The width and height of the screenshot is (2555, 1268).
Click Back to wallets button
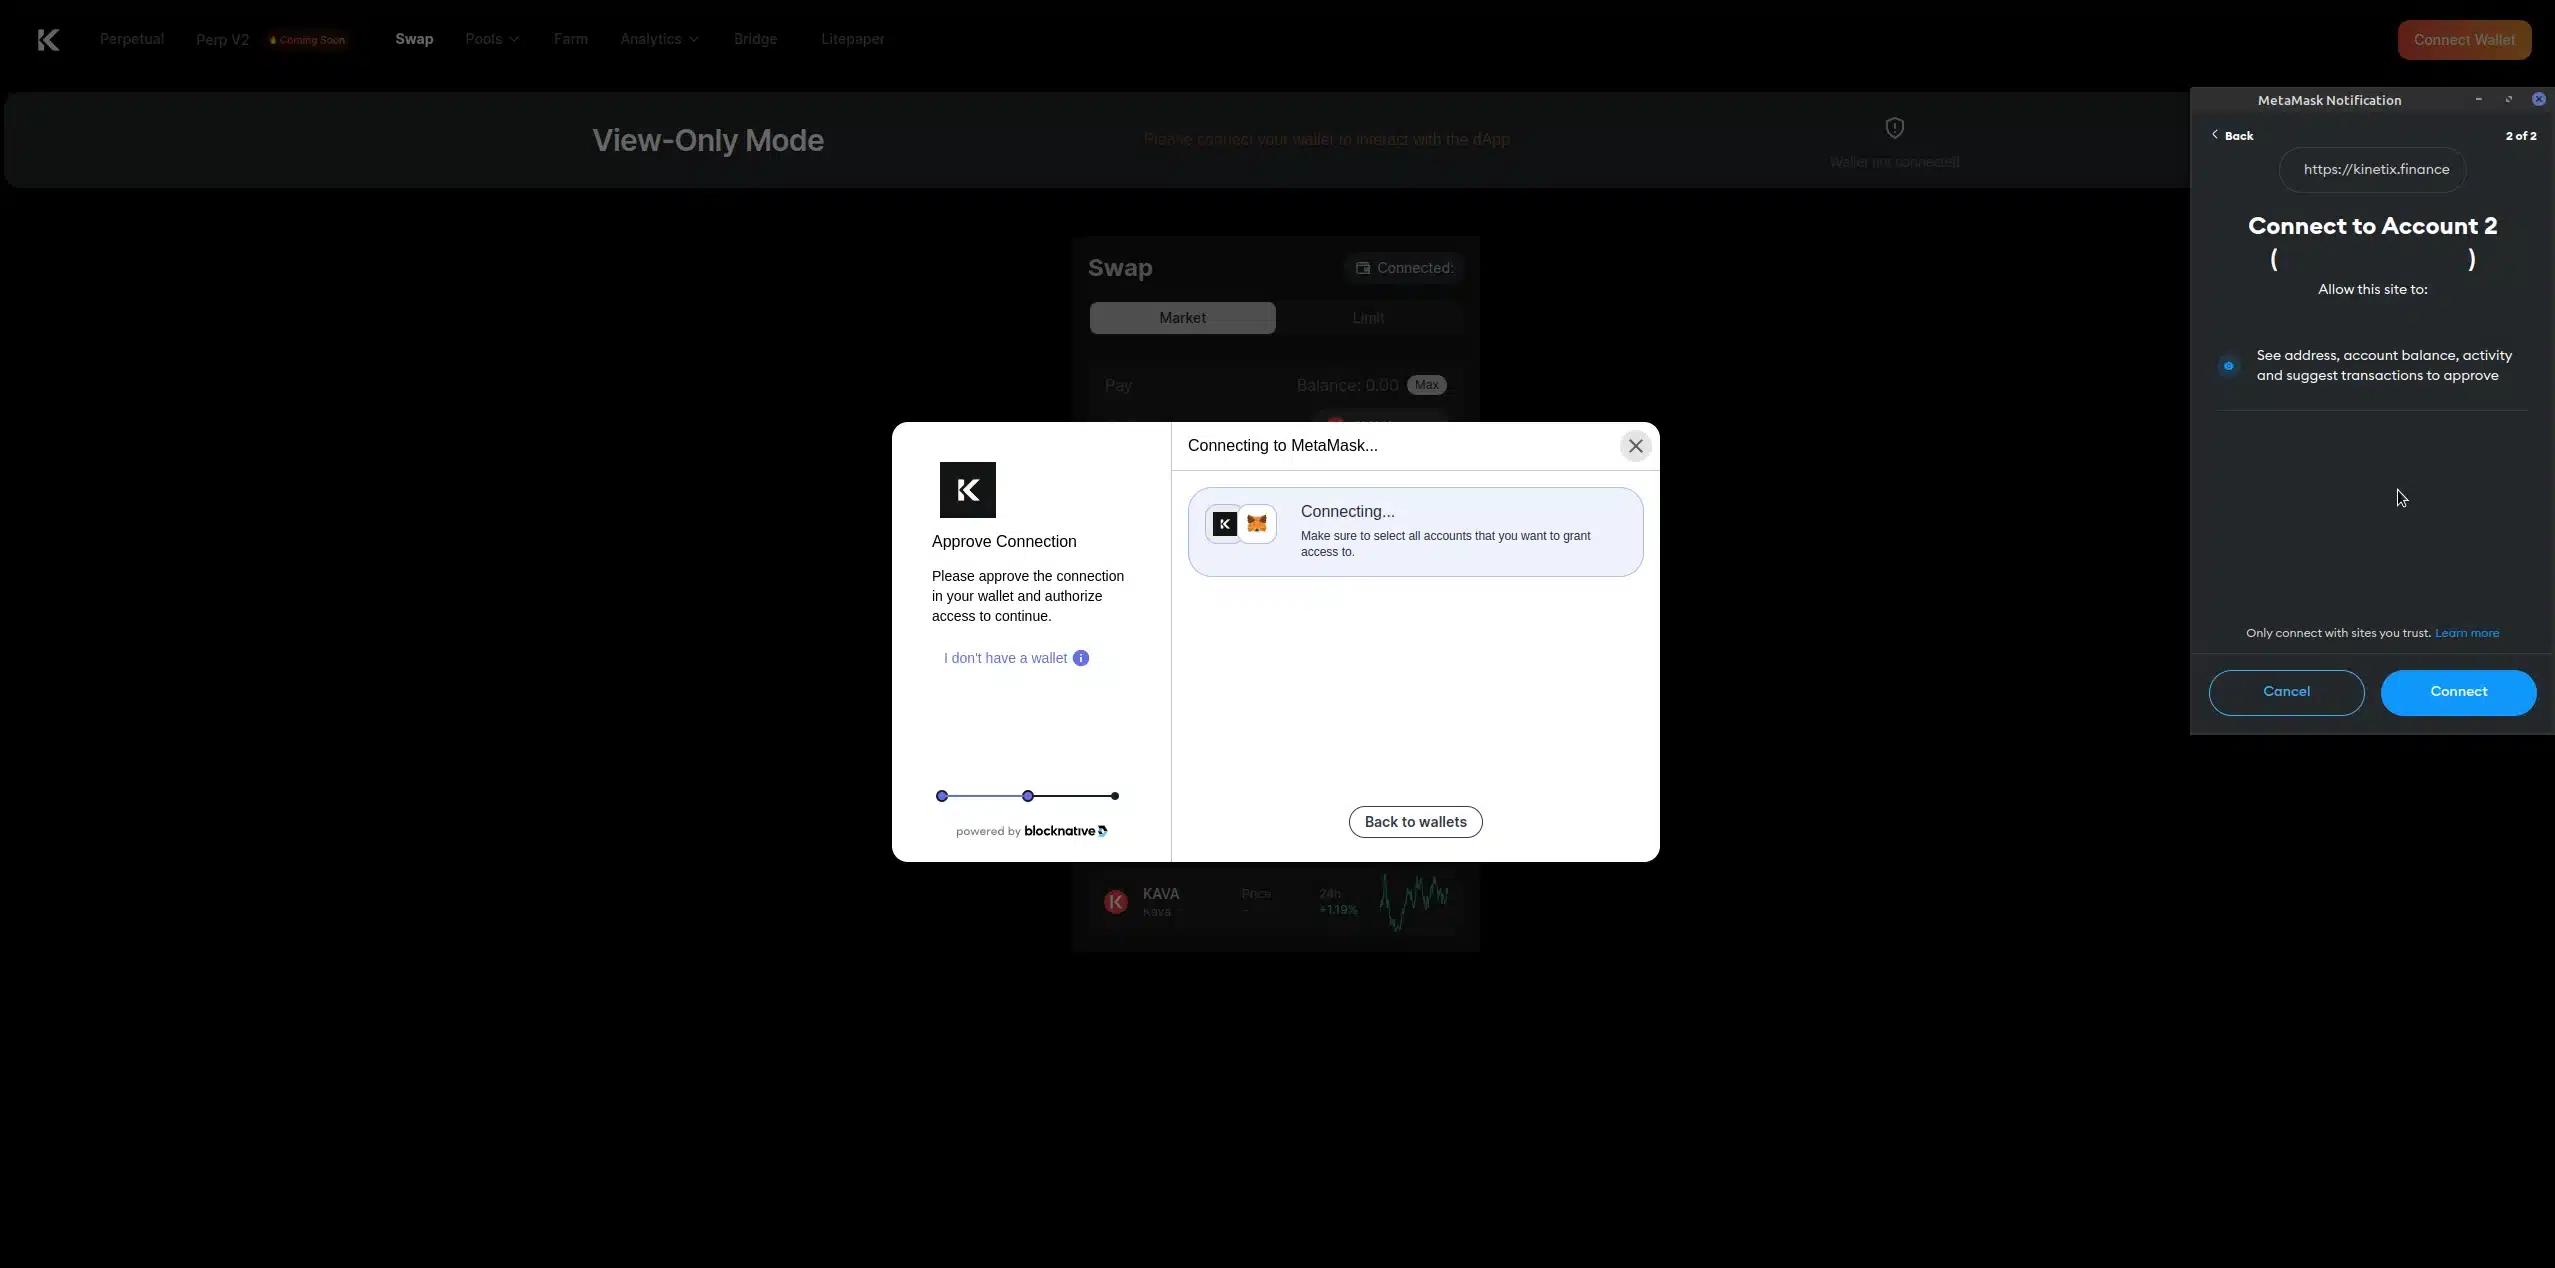click(1415, 822)
